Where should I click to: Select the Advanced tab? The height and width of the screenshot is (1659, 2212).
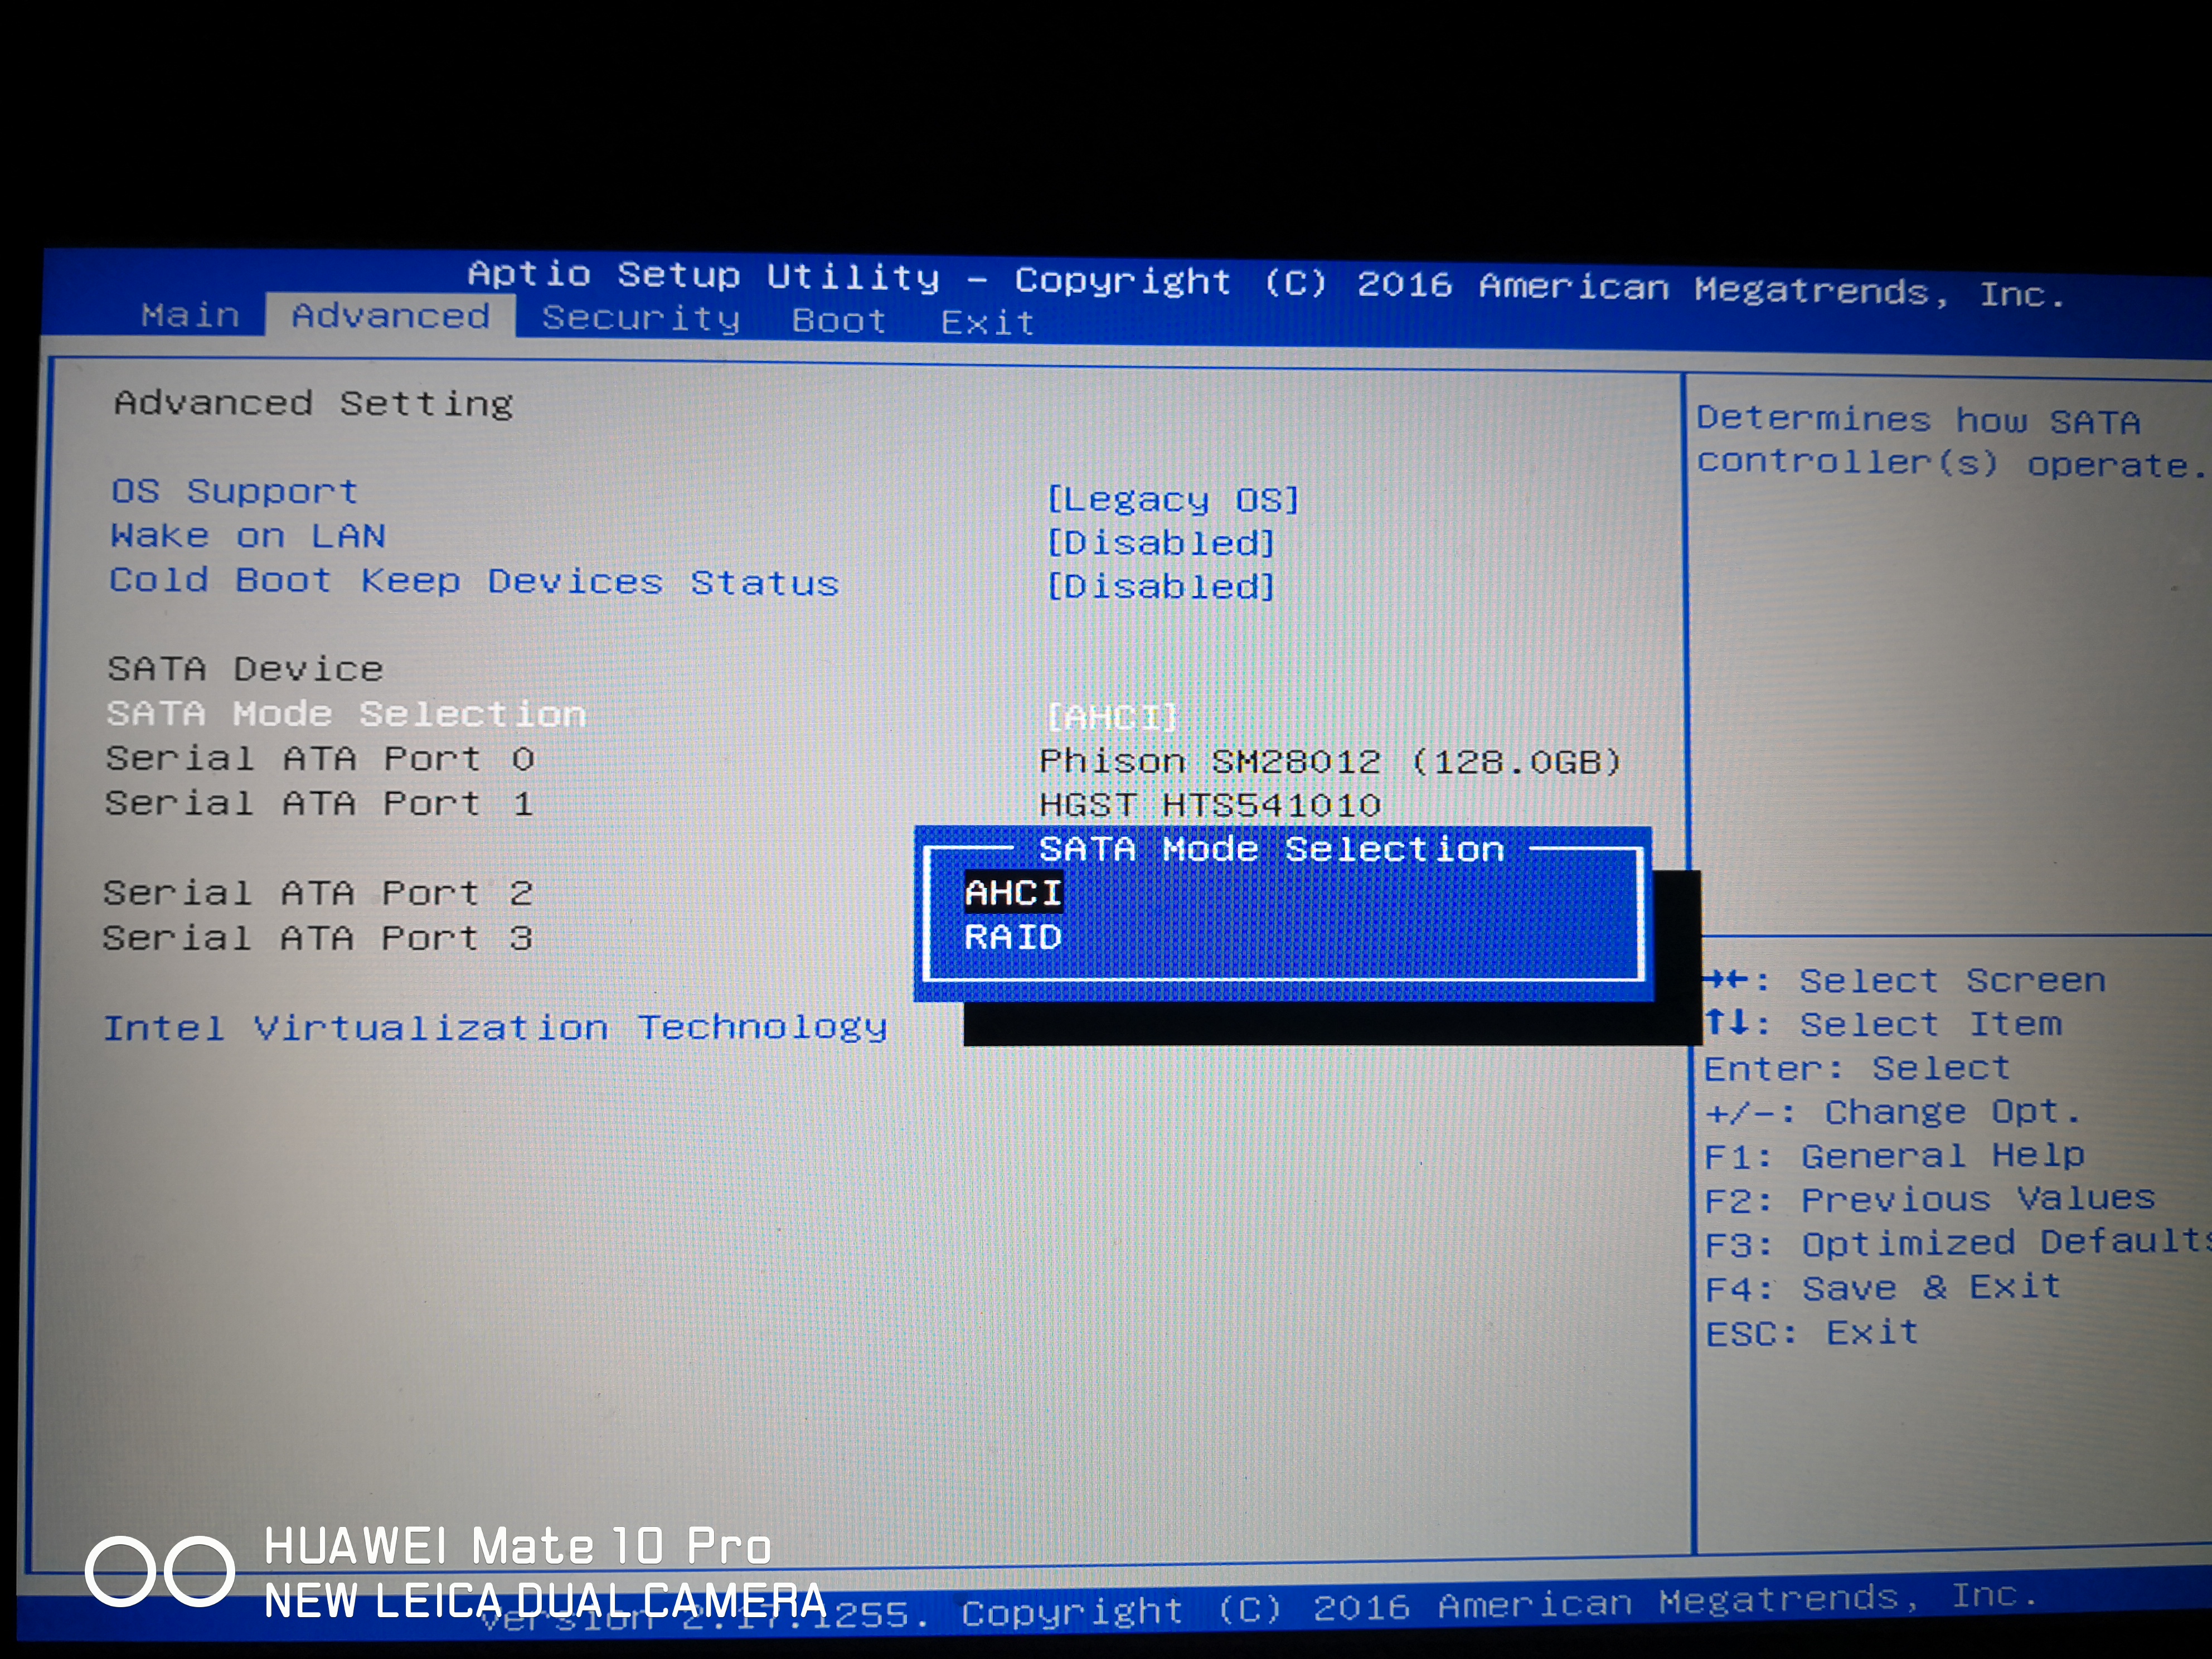(391, 316)
